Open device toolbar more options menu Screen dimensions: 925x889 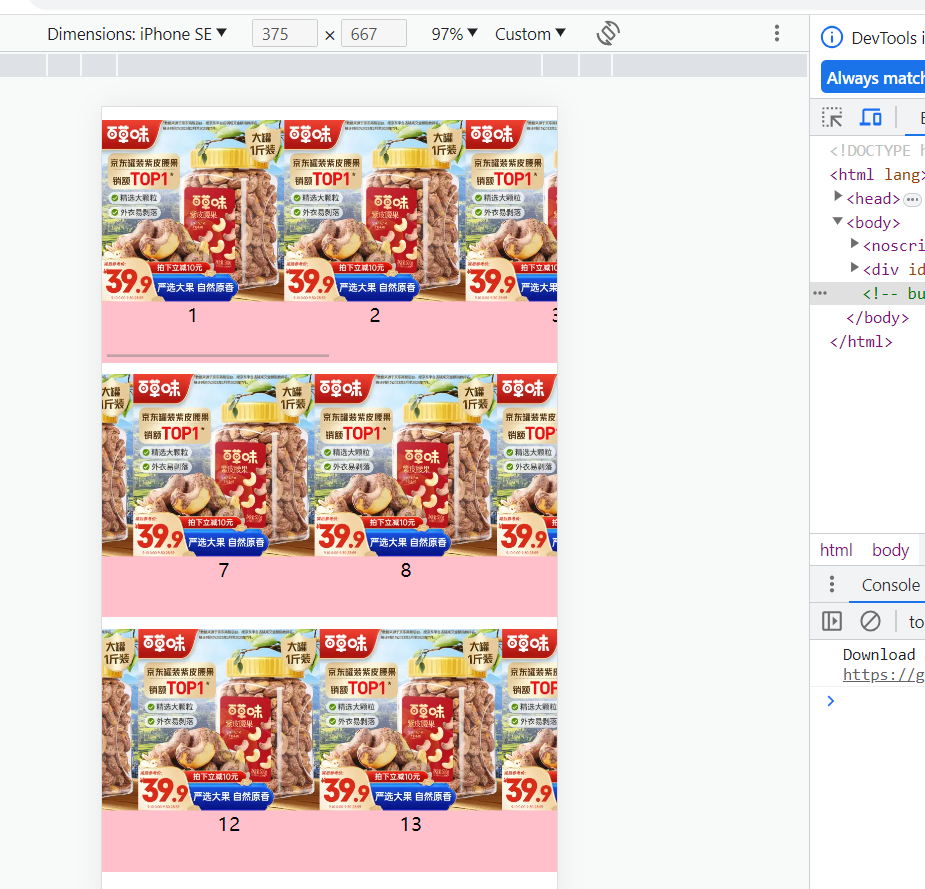pos(777,34)
